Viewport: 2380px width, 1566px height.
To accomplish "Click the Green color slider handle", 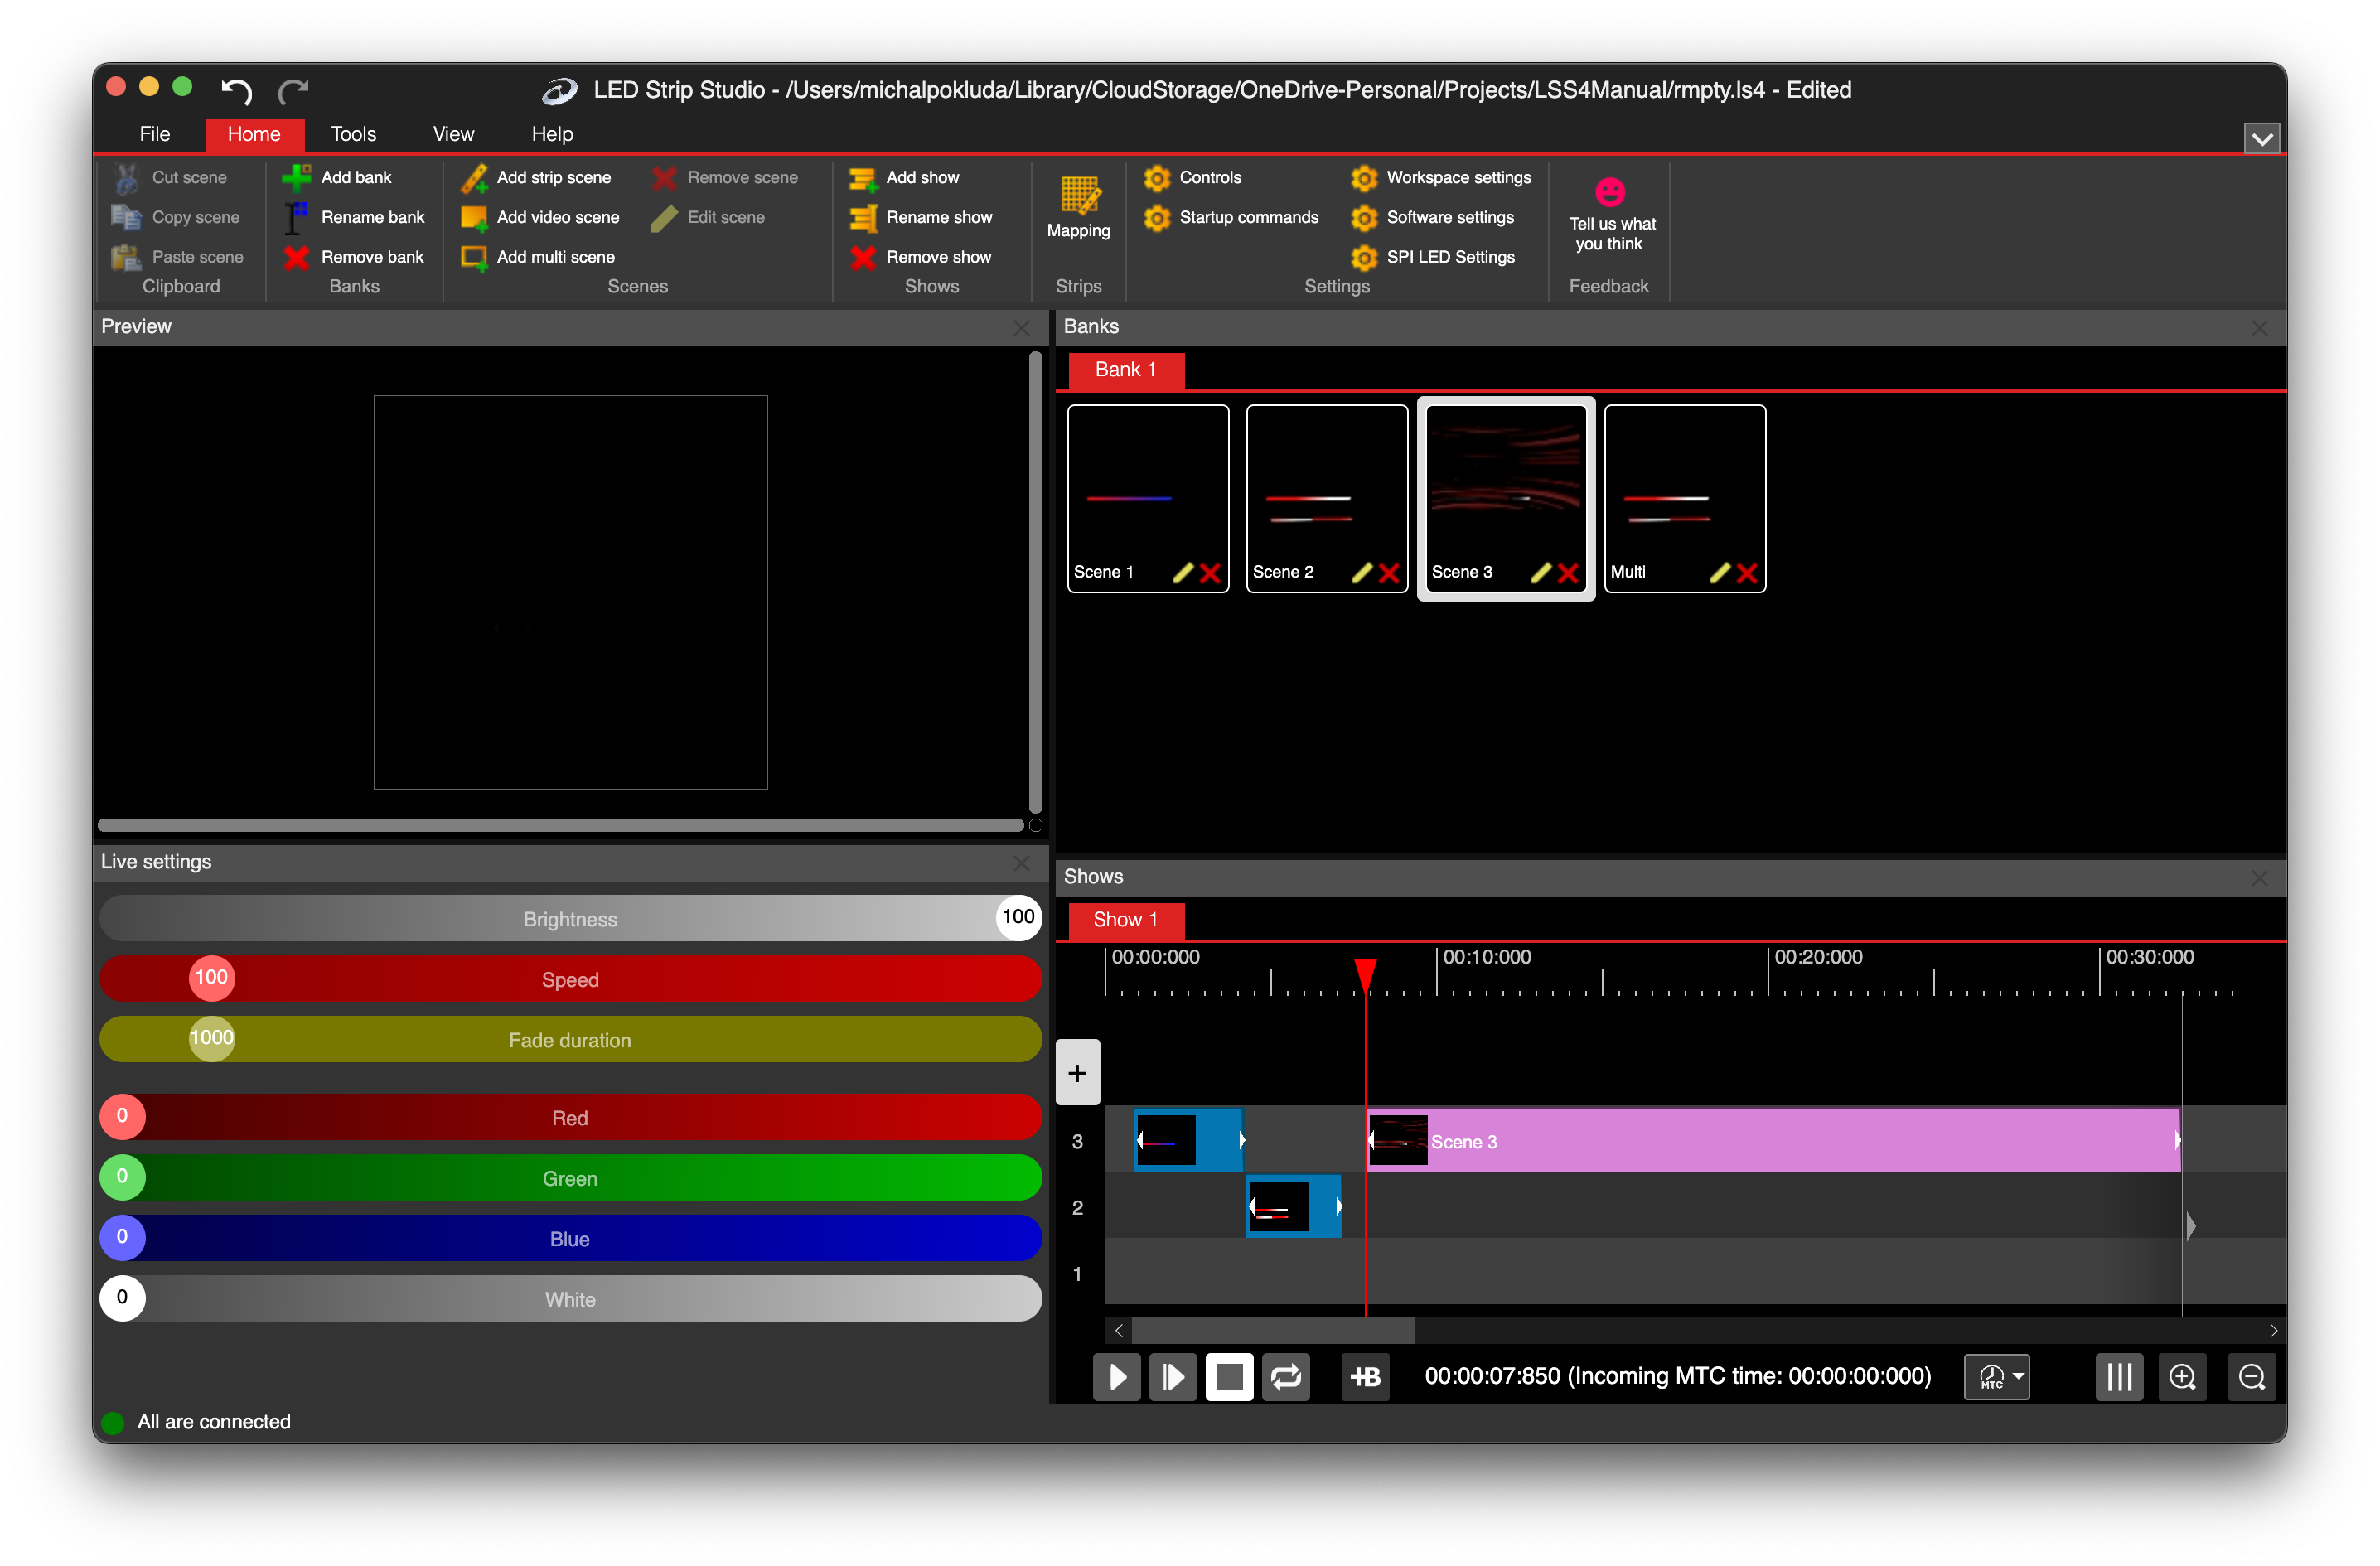I will tap(123, 1177).
